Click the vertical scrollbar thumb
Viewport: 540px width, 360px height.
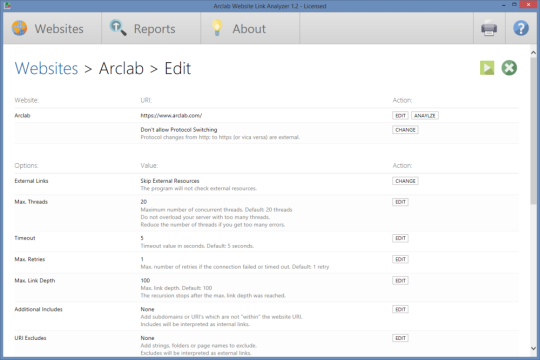pos(533,131)
